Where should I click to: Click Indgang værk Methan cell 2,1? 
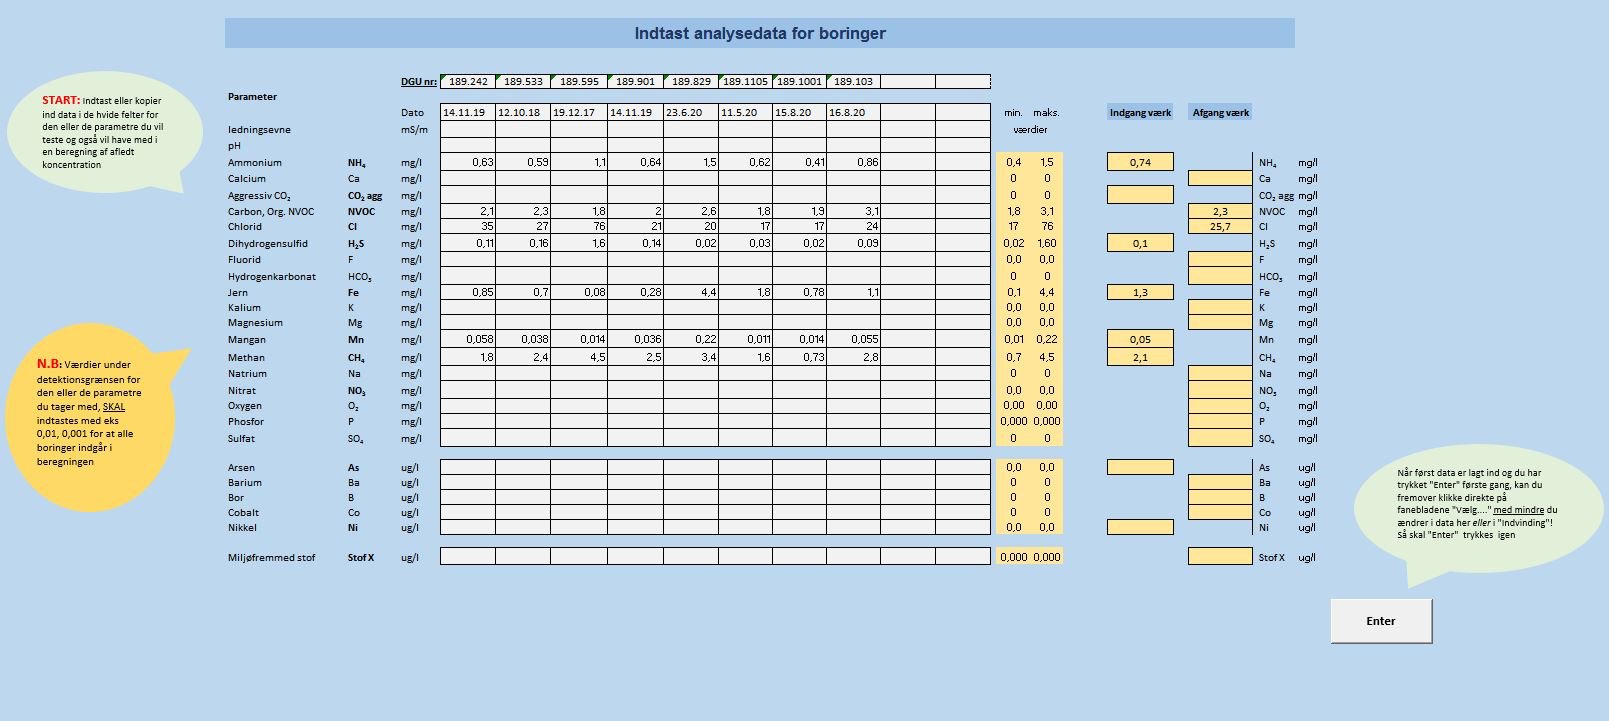click(1140, 357)
